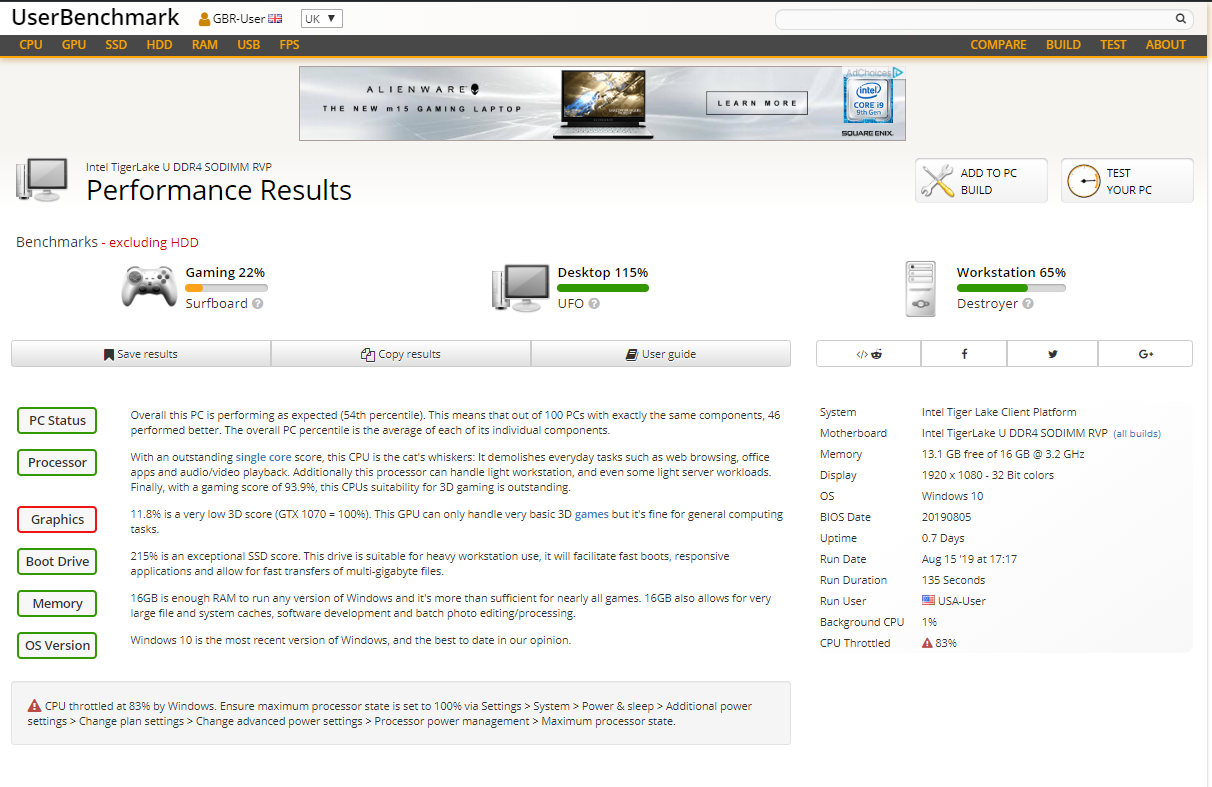Click the Workstation tower icon
This screenshot has height=787, width=1212.
point(920,289)
